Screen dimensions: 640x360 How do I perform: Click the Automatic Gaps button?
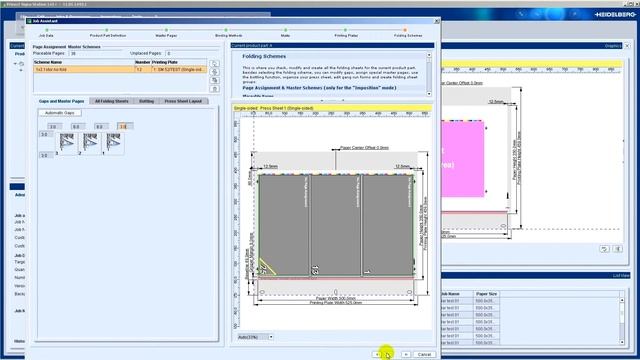coord(60,113)
